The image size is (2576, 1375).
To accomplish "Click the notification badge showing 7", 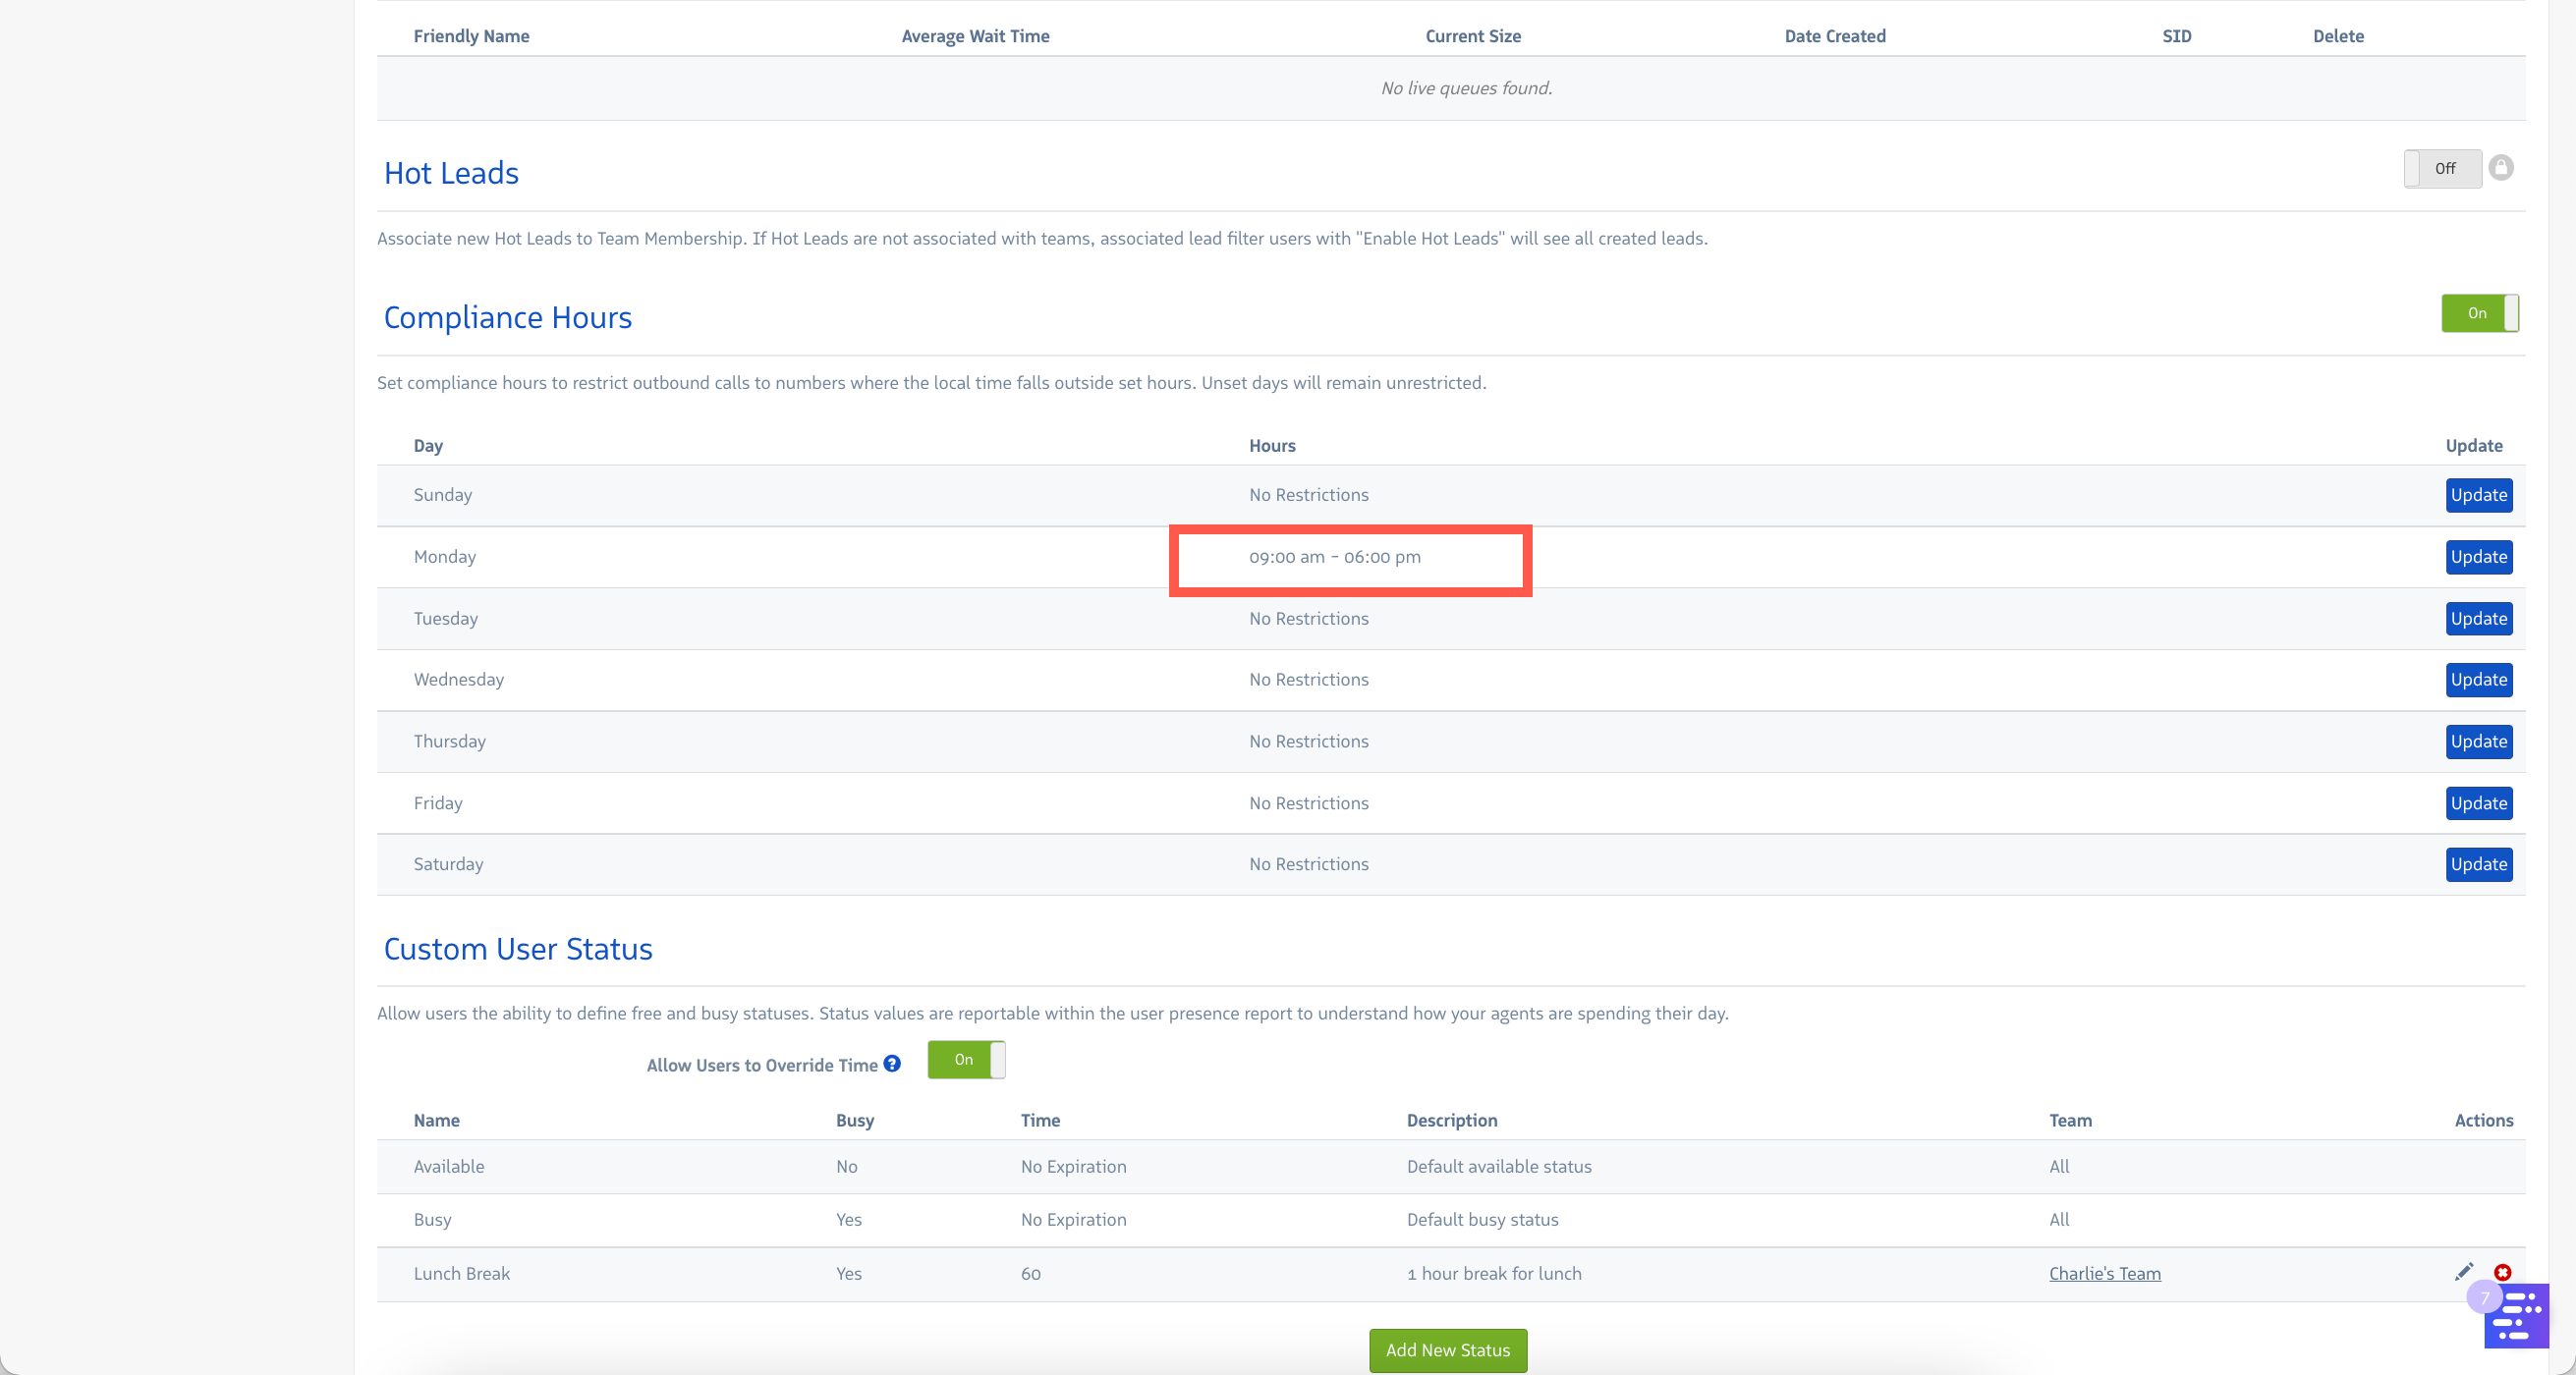I will (x=2484, y=1298).
